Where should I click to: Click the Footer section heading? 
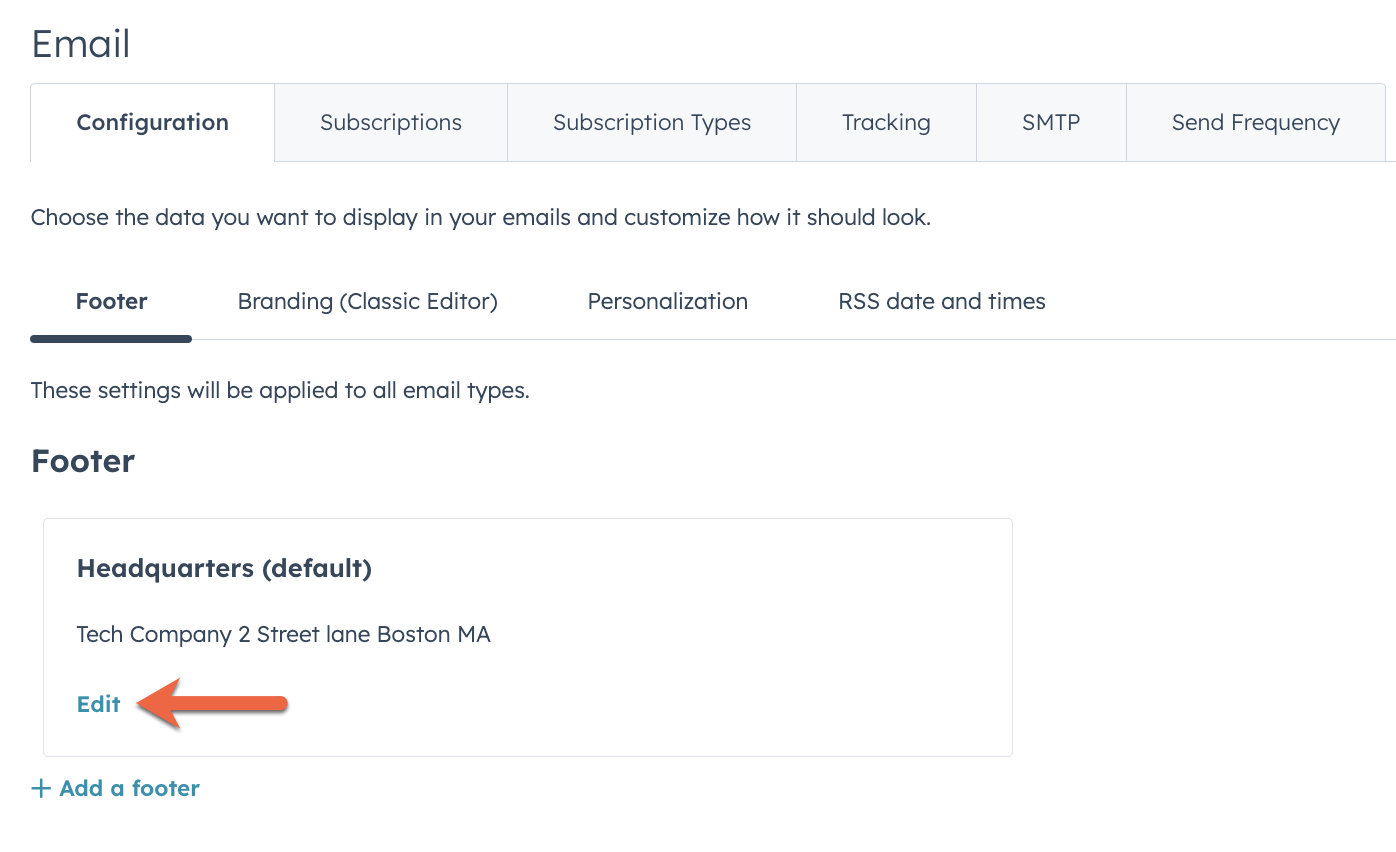(82, 461)
